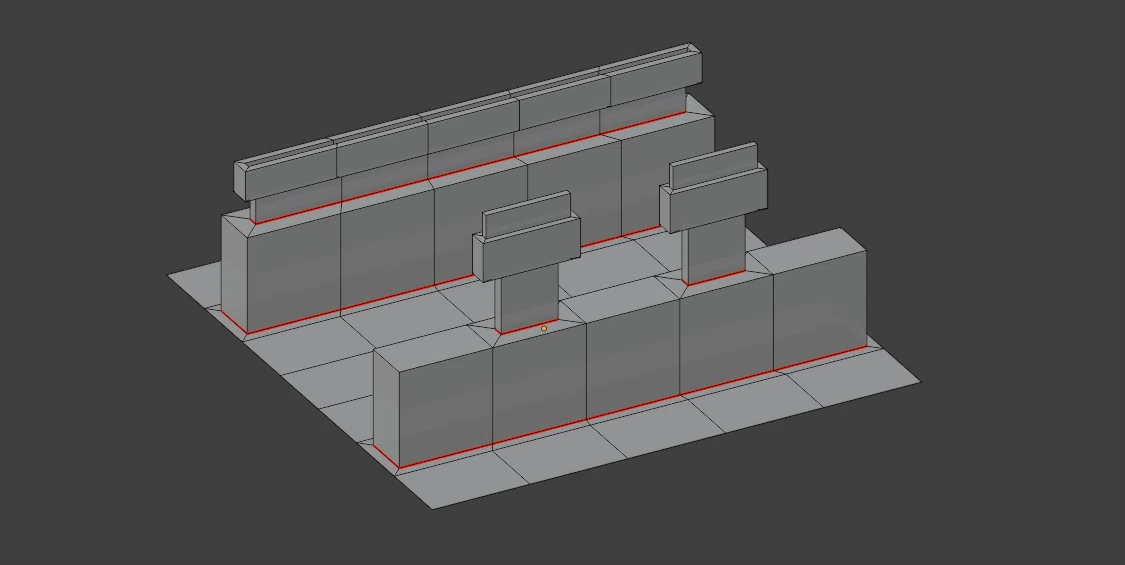Select the long top rail of the back wall

click(469, 123)
